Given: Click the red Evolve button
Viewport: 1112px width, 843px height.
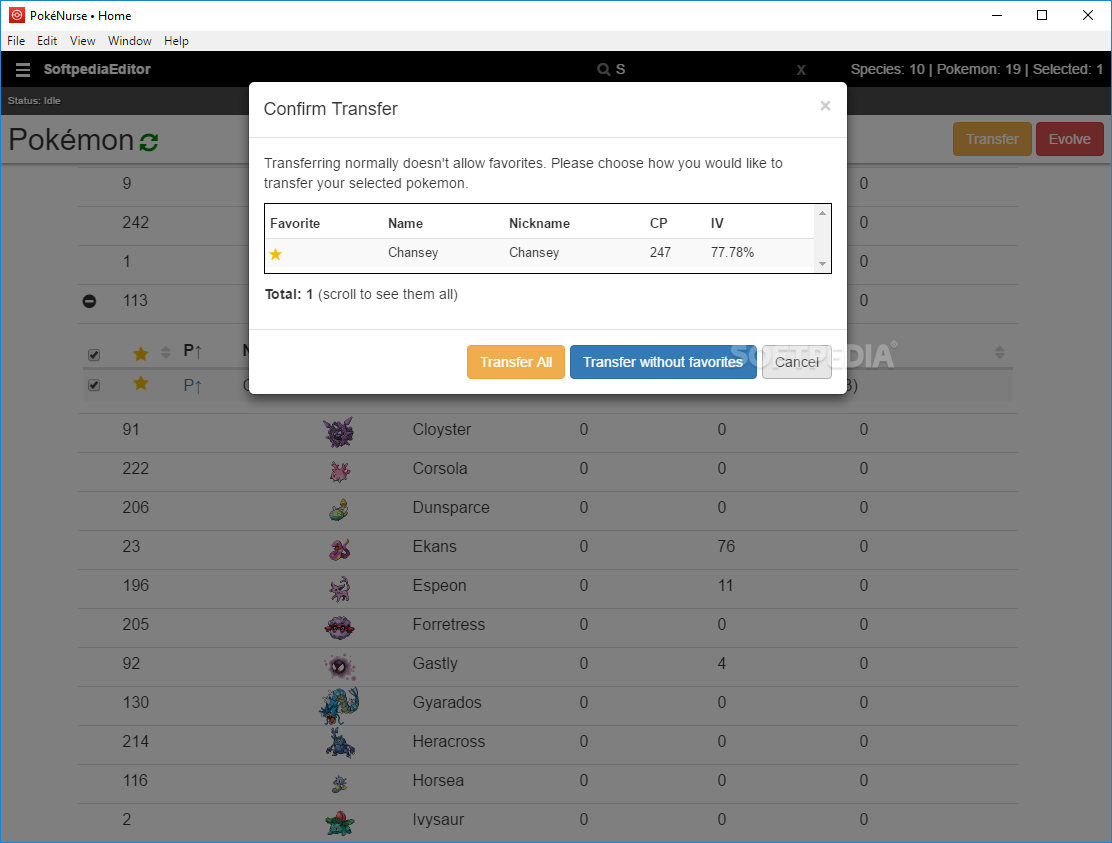Looking at the screenshot, I should tap(1069, 139).
